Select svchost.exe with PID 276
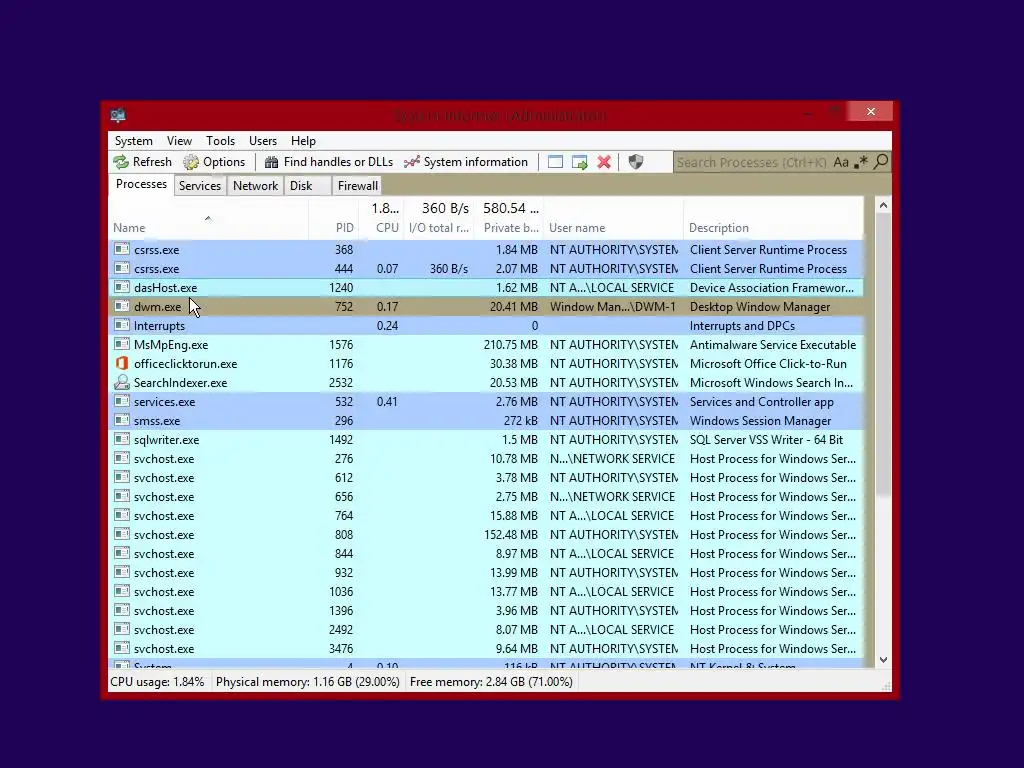Screen dimensions: 1024x768 (486, 458)
